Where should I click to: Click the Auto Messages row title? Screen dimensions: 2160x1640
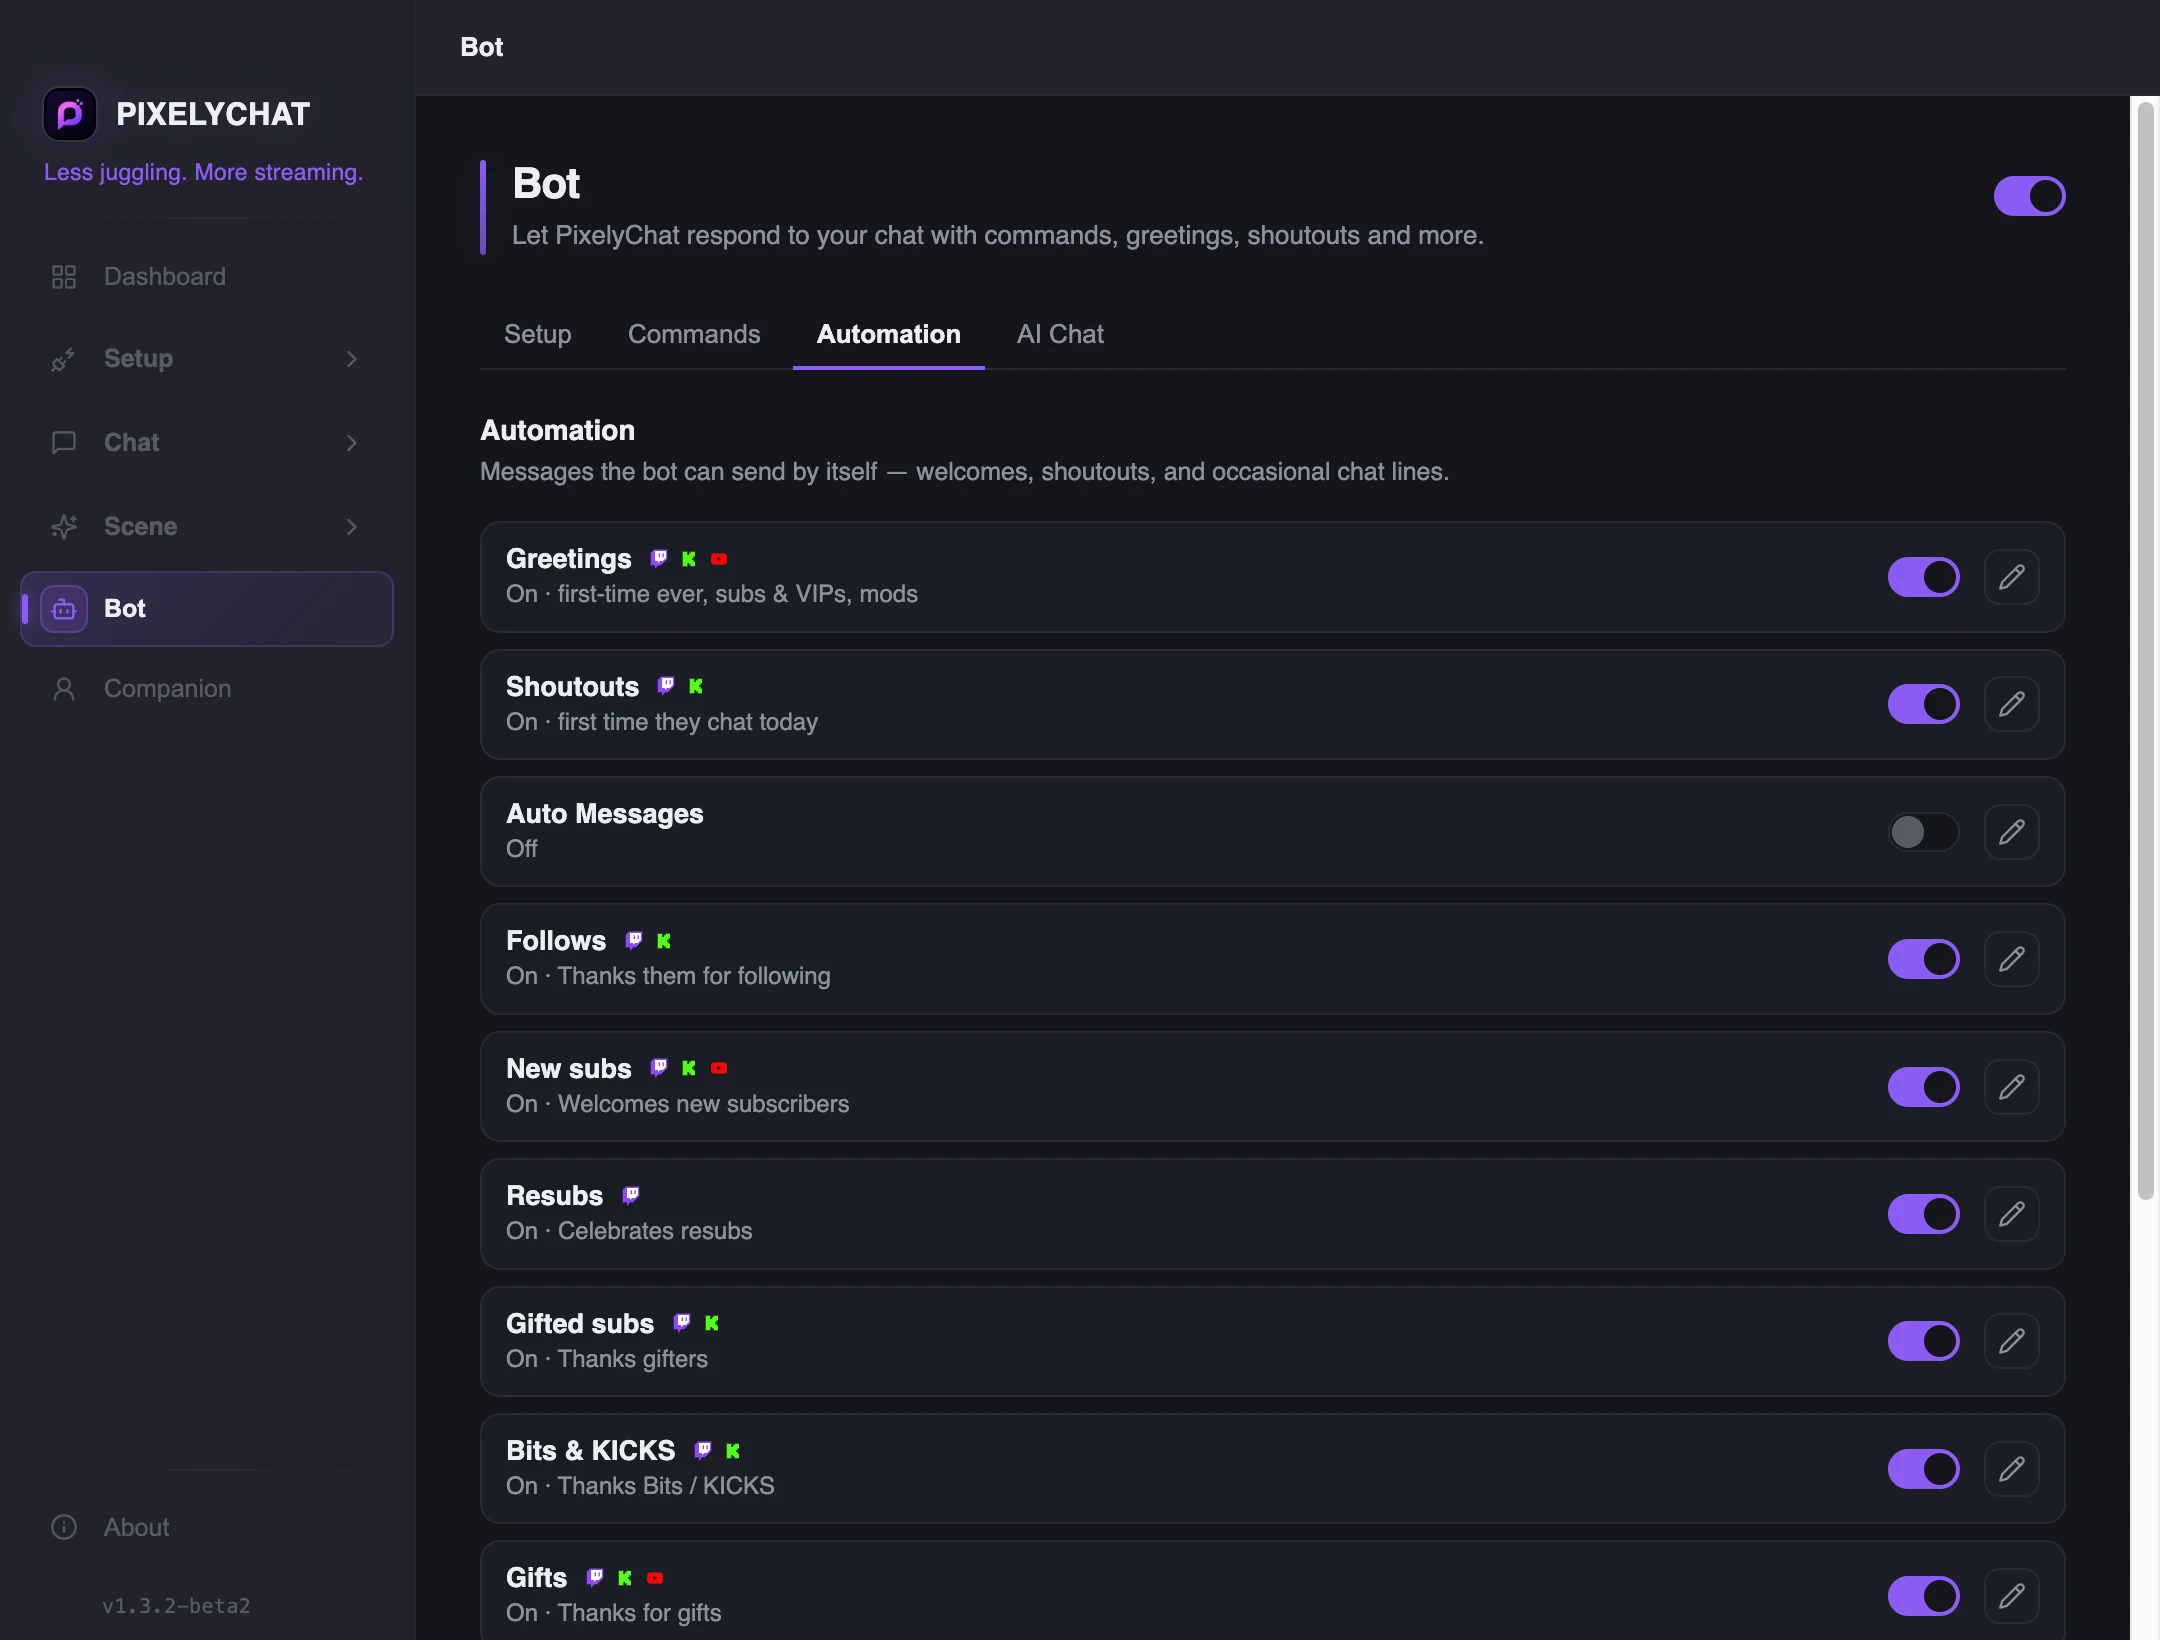click(605, 814)
